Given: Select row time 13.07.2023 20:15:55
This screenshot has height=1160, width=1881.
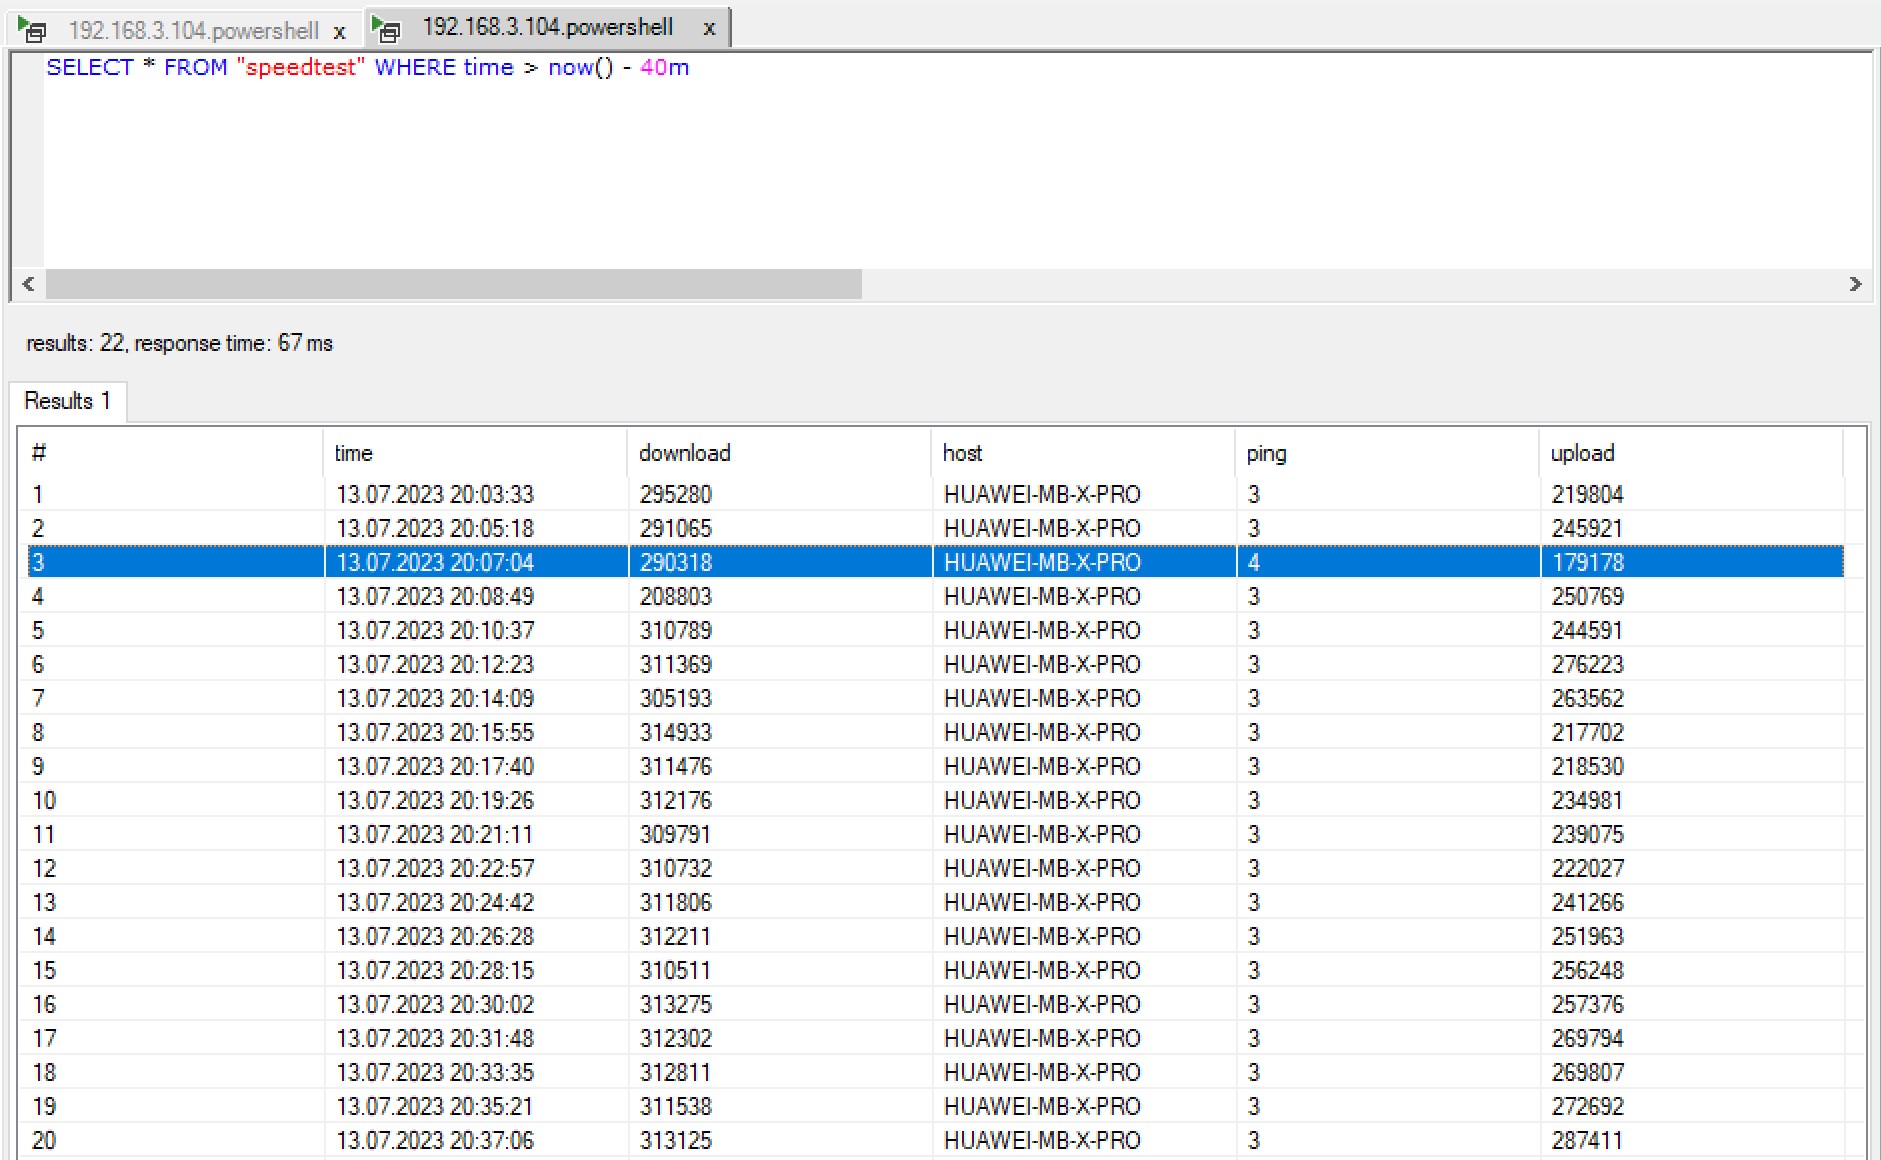Looking at the screenshot, I should tap(435, 732).
